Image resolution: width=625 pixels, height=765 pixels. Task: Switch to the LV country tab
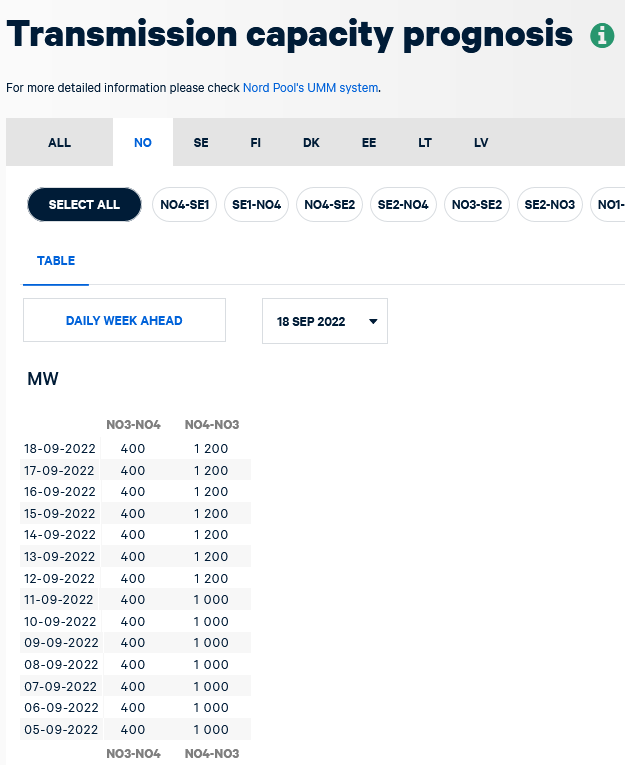[481, 142]
